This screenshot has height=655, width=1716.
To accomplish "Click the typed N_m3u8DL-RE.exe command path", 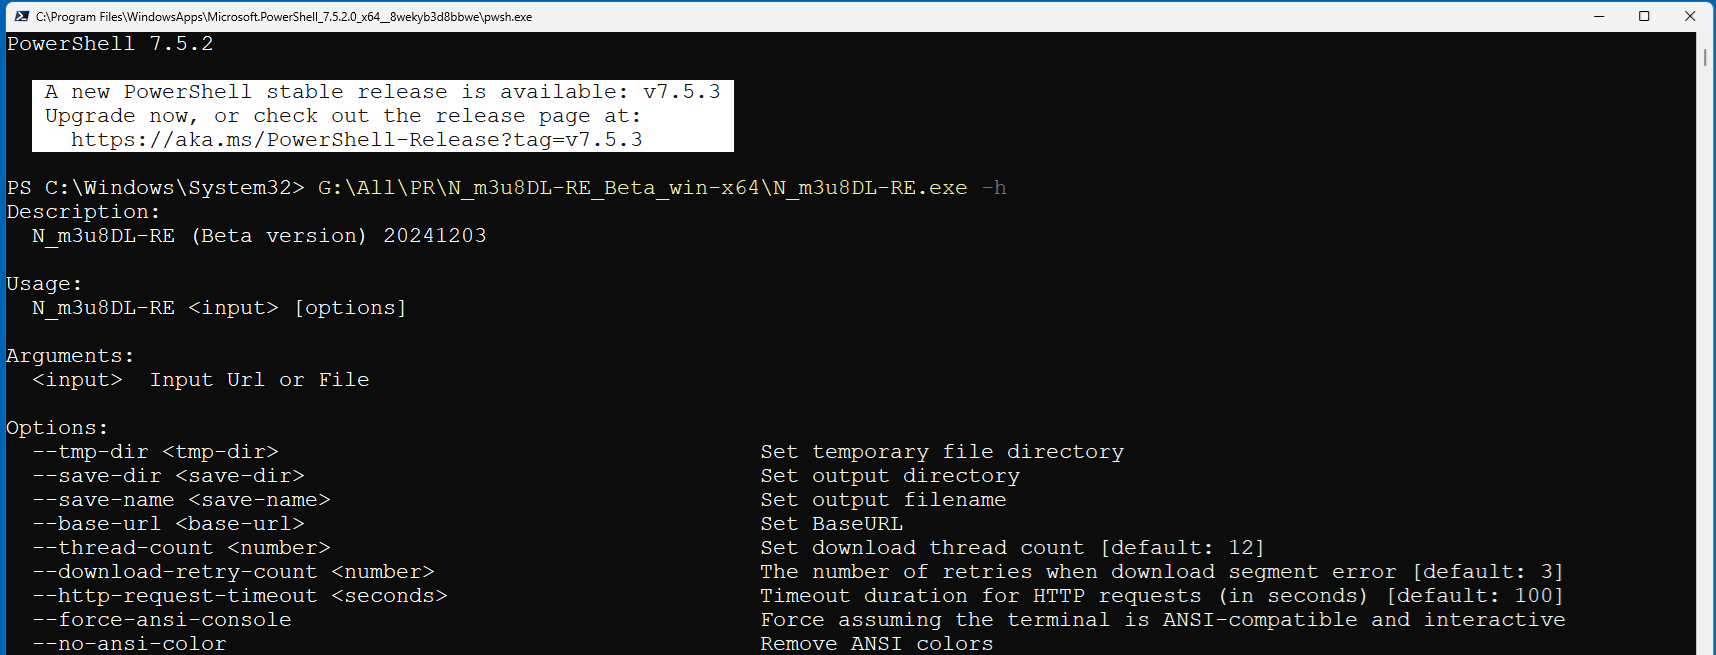I will tap(642, 188).
